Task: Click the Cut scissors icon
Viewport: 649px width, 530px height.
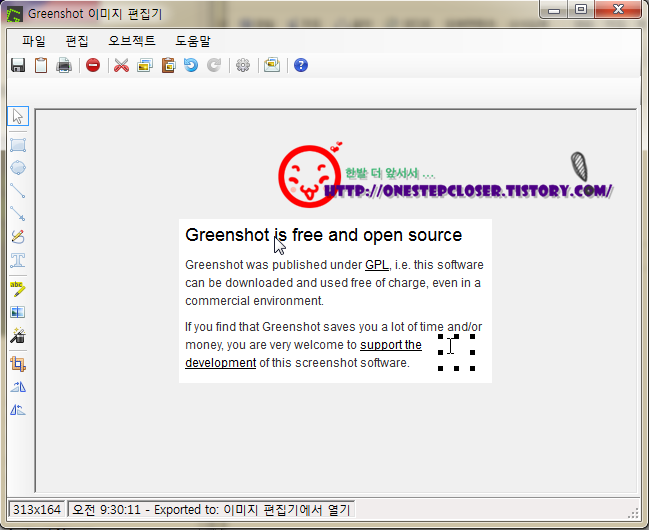Action: [121, 65]
